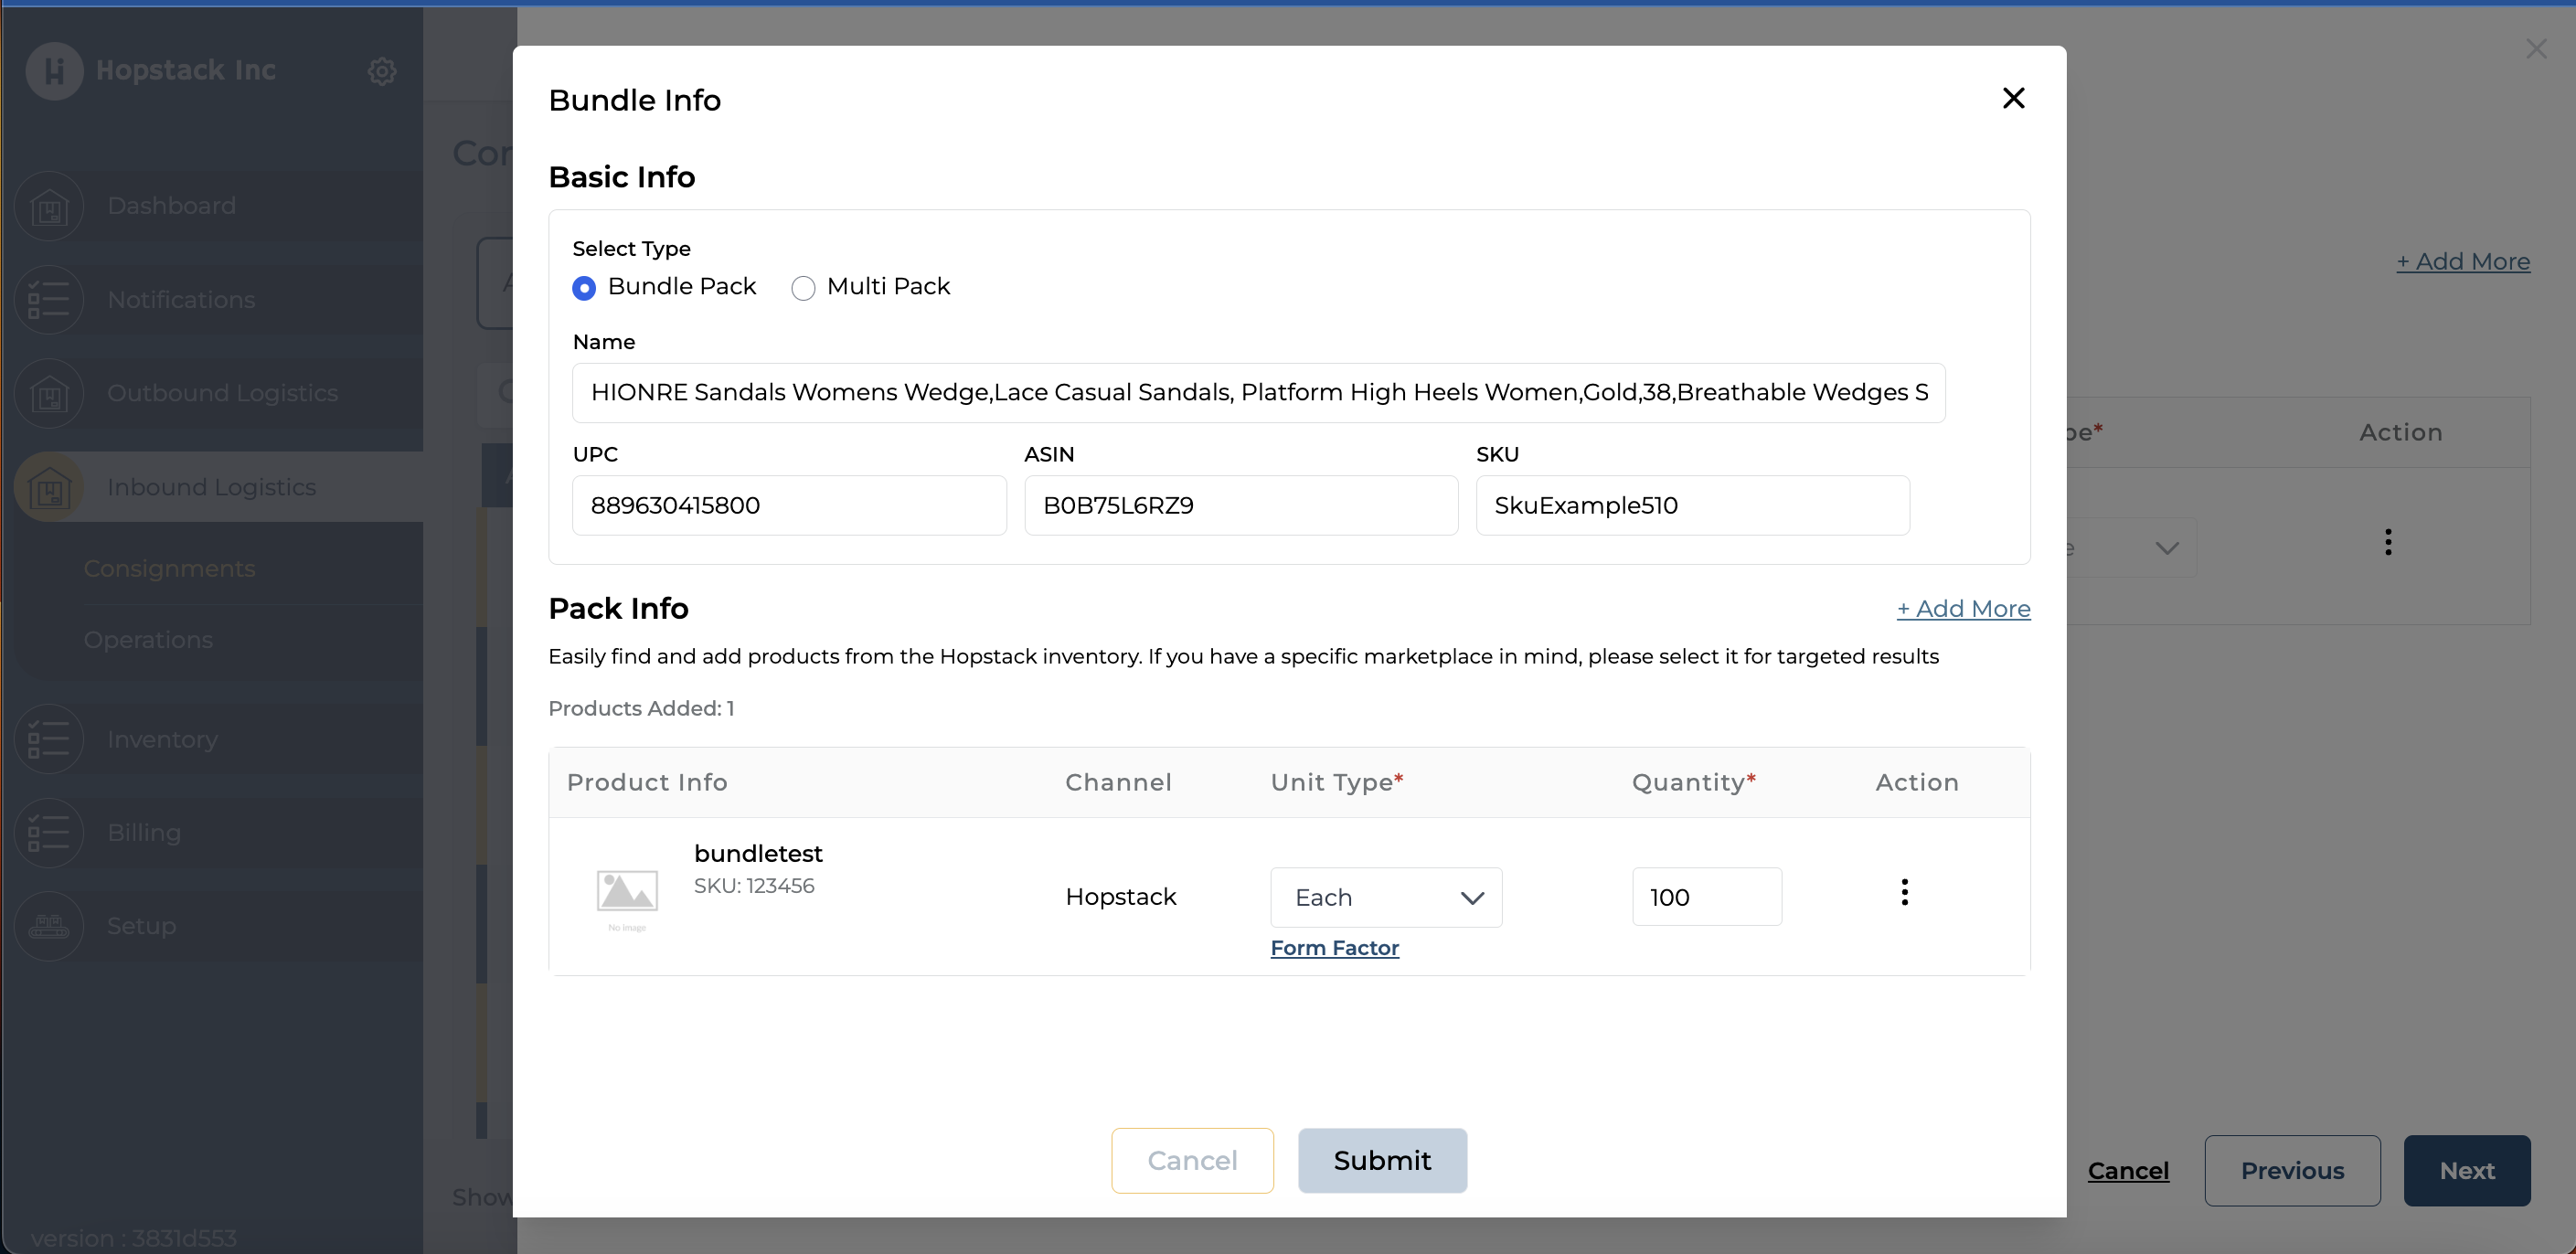Image resolution: width=2576 pixels, height=1254 pixels.
Task: Click the Billing sidebar icon
Action: 49,833
